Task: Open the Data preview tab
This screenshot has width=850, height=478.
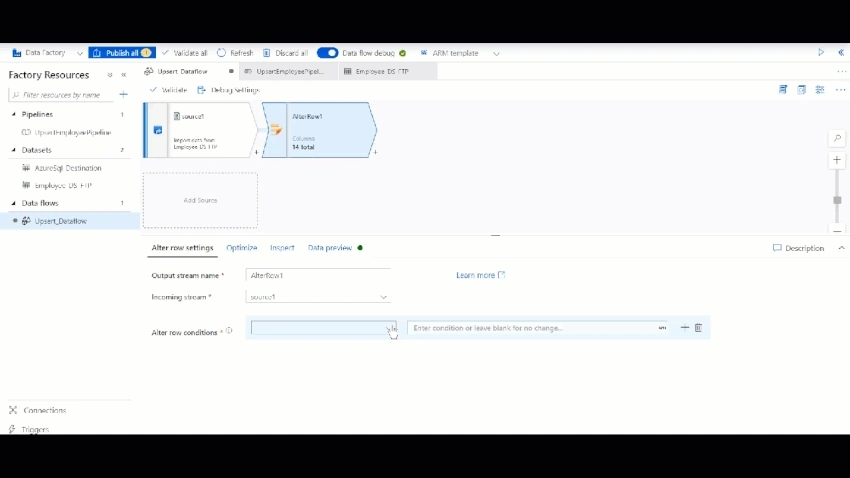Action: [330, 248]
